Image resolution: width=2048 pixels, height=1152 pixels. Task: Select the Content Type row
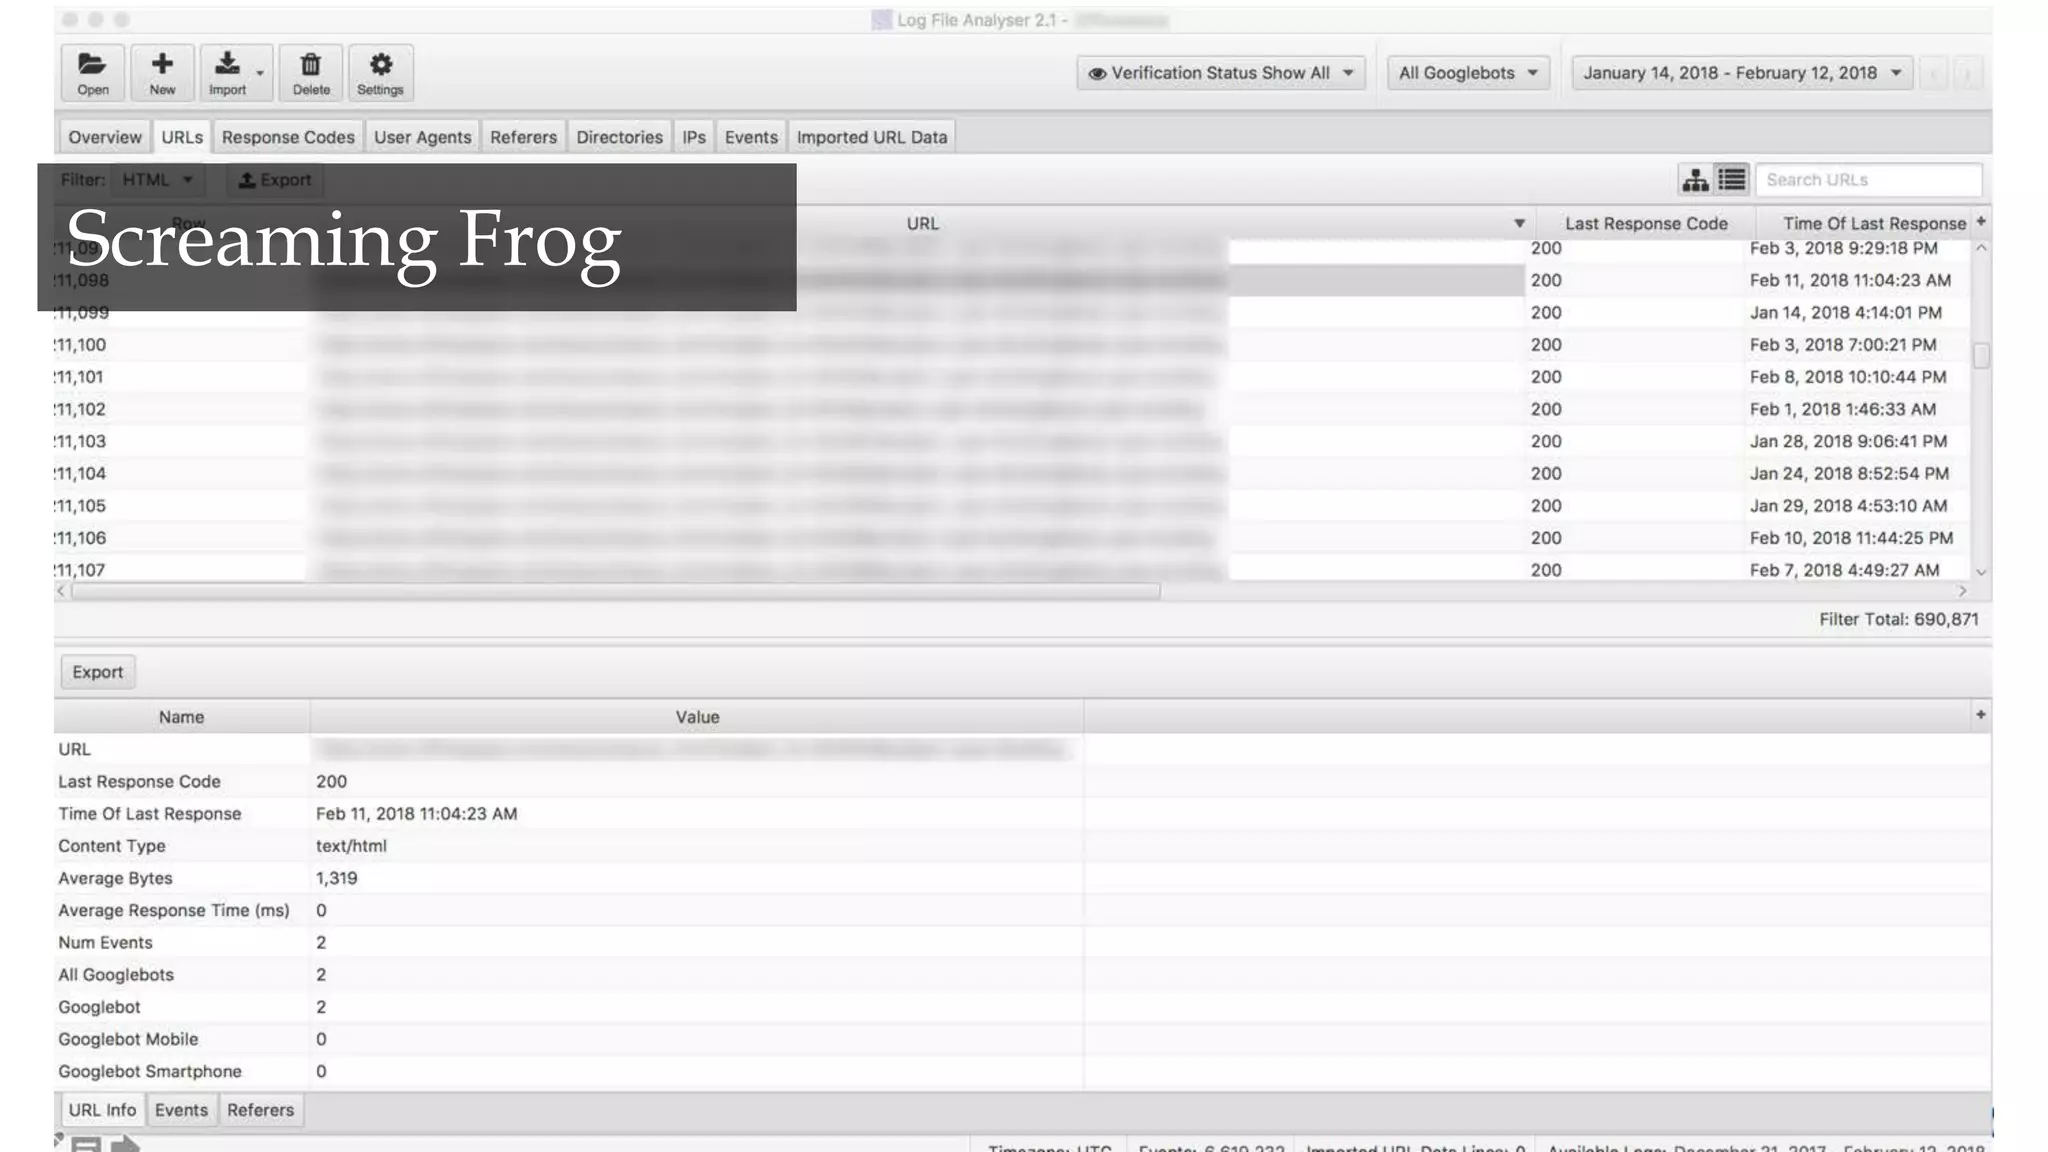(x=1022, y=846)
